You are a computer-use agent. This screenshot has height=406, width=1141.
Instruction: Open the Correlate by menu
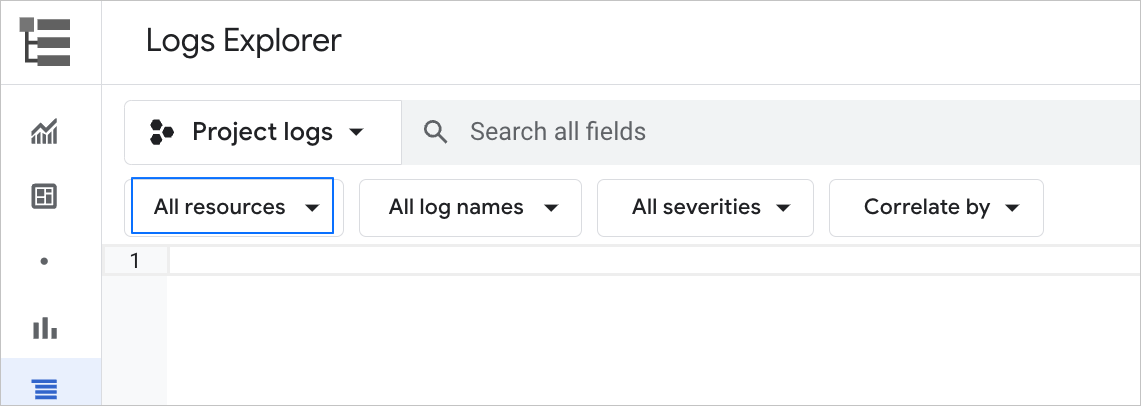tap(936, 208)
